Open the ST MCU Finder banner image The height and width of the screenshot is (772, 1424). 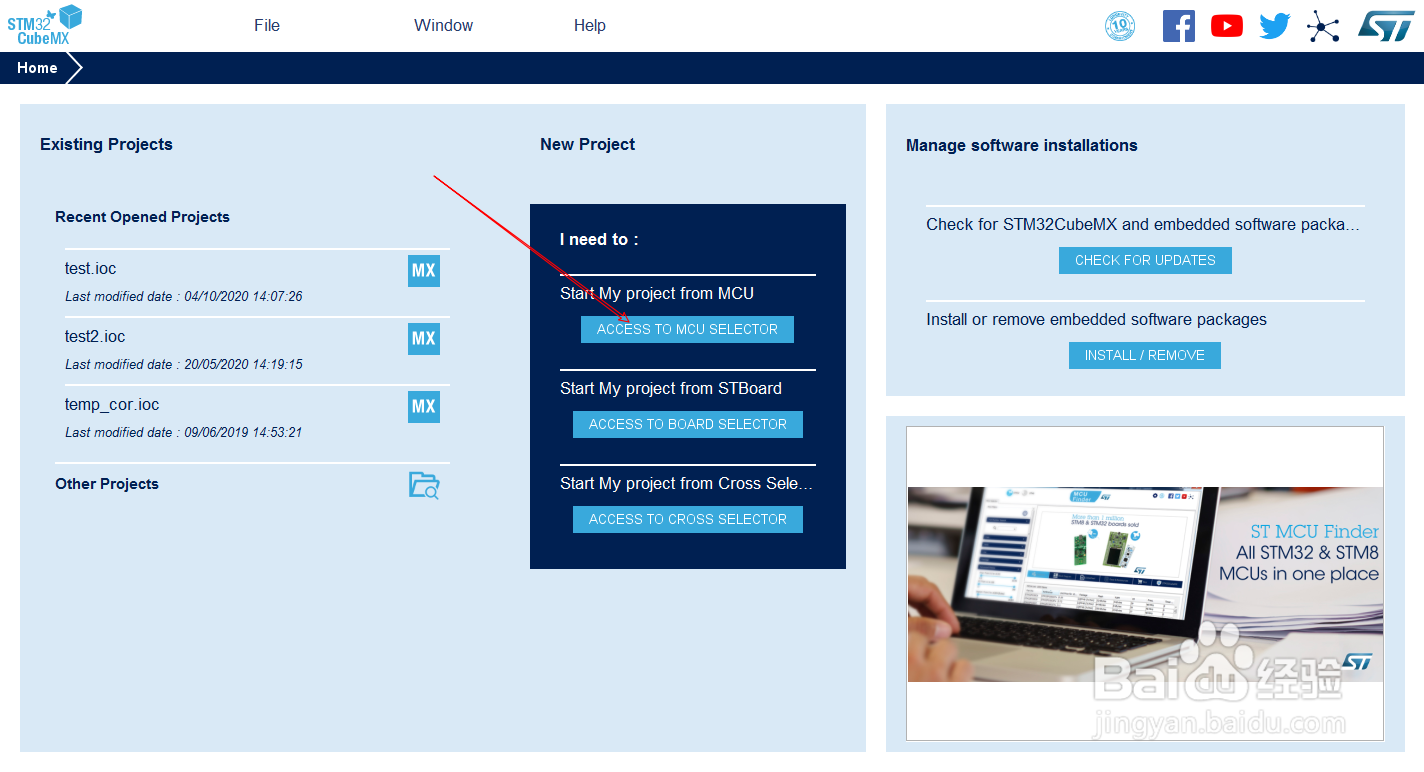[x=1145, y=584]
